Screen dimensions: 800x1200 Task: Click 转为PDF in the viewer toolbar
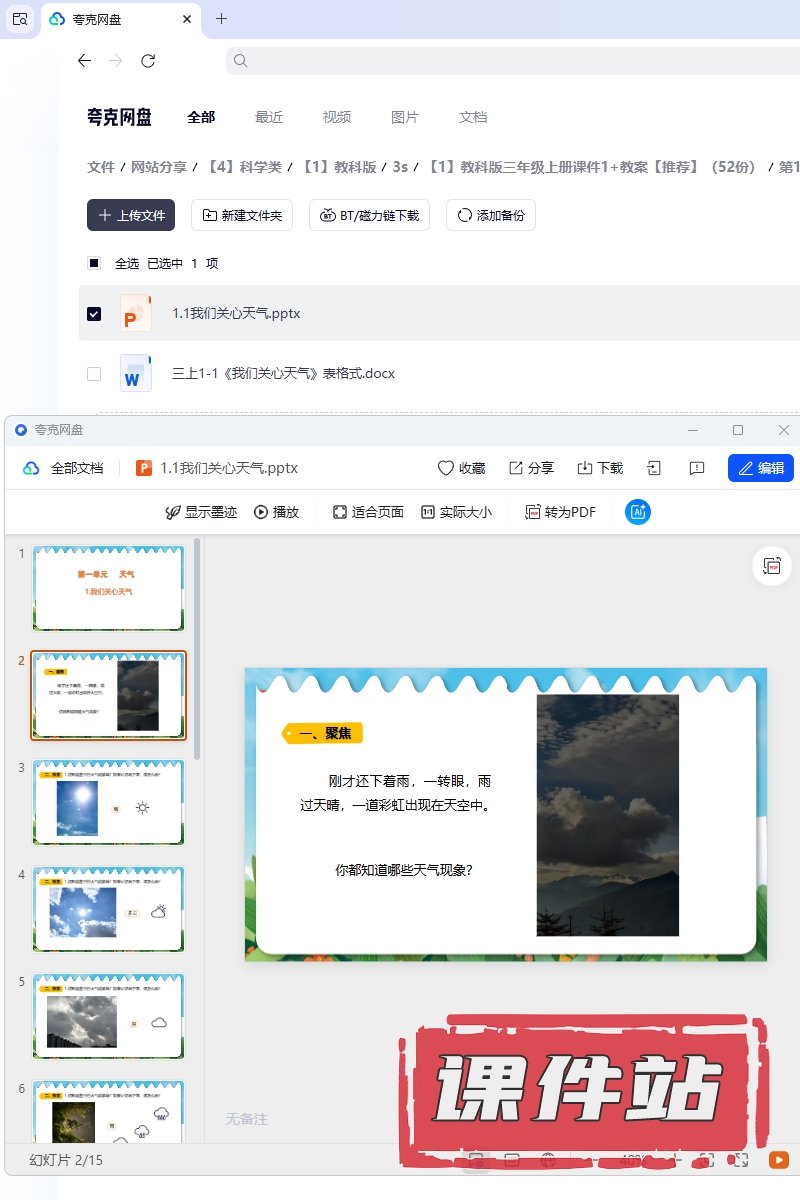(560, 512)
